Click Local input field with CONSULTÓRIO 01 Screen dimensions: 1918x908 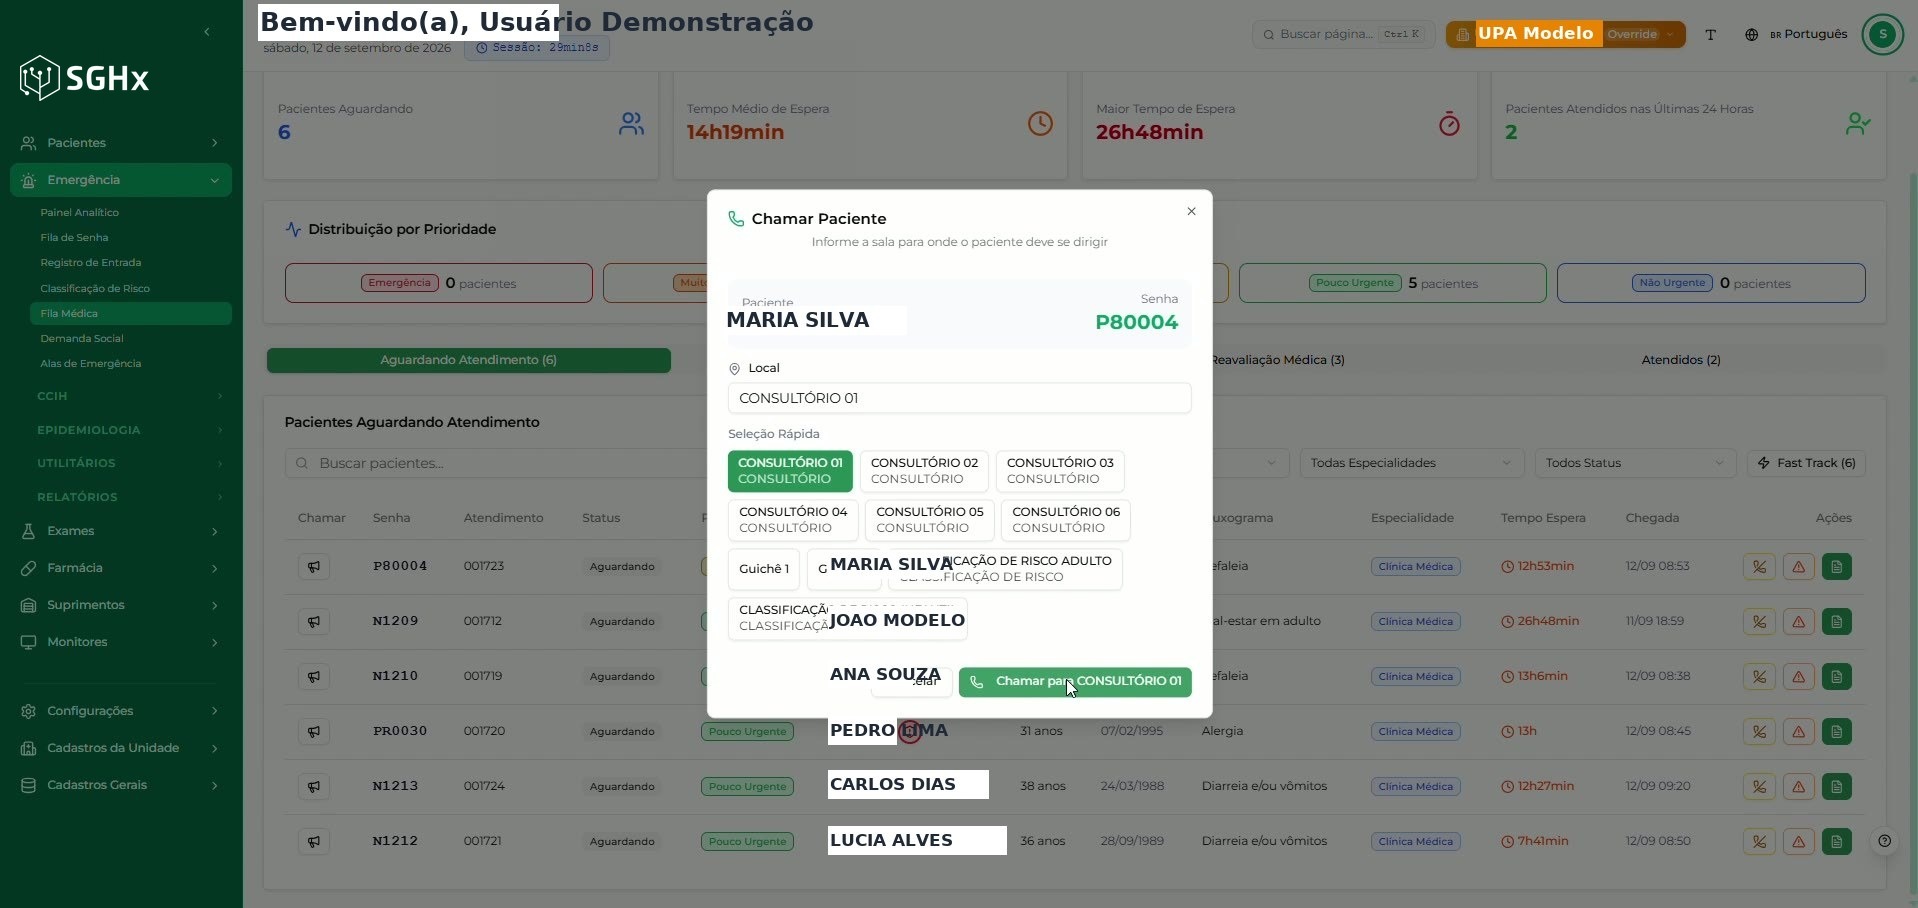coord(959,398)
